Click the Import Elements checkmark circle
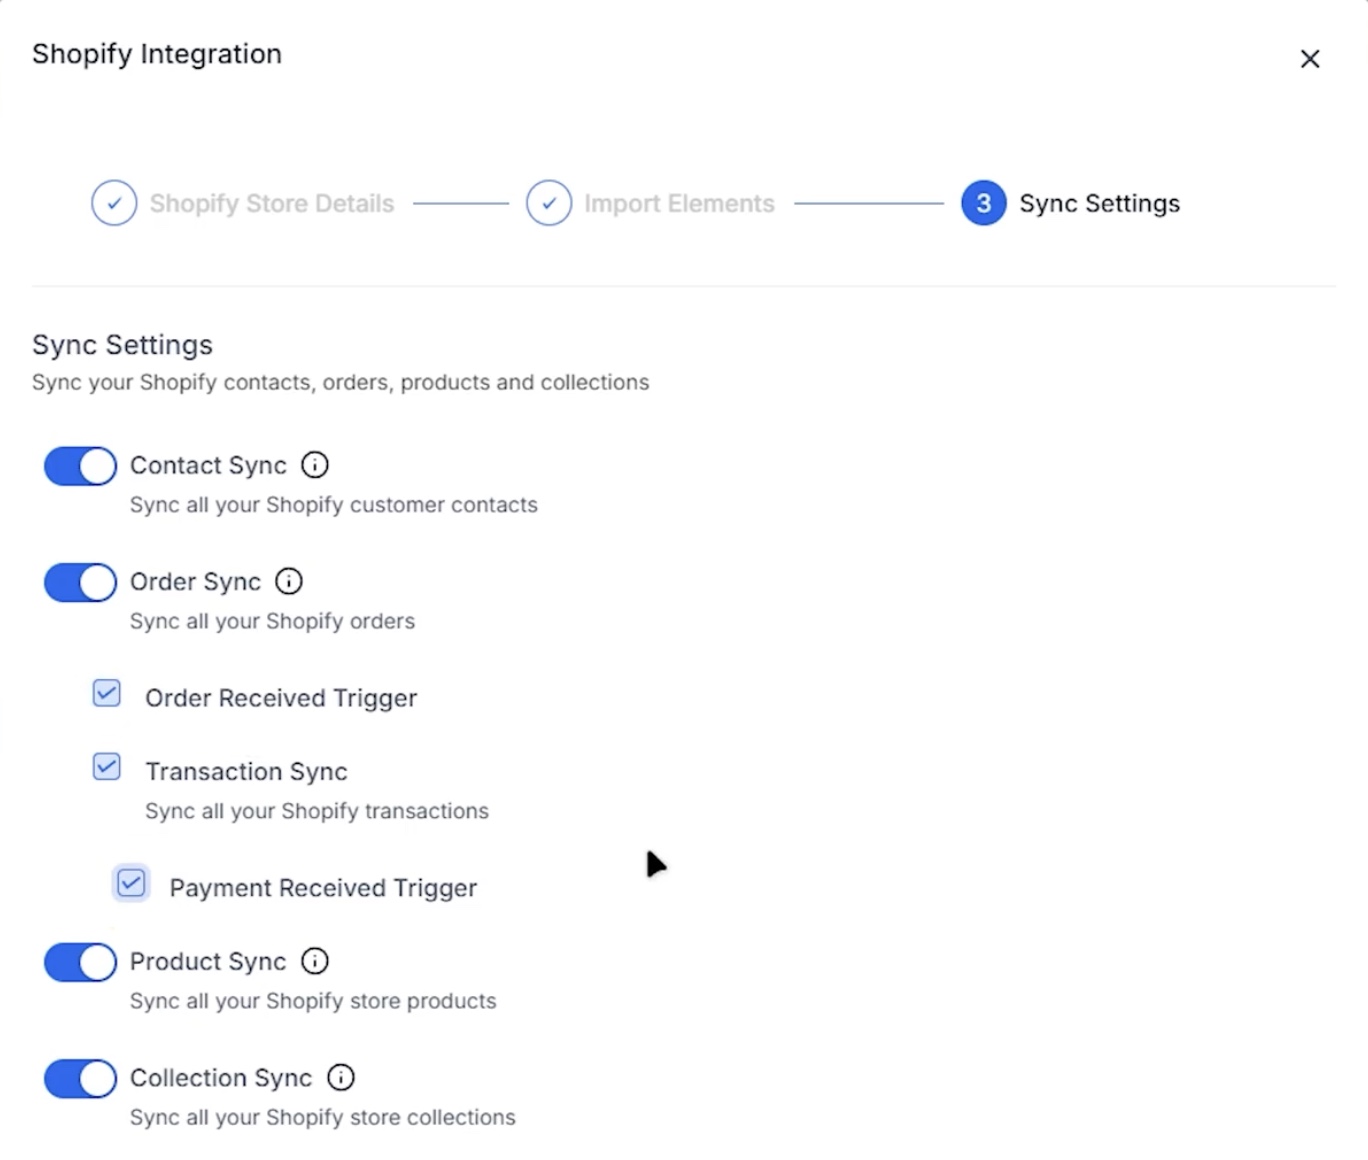The height and width of the screenshot is (1160, 1368). coord(549,203)
